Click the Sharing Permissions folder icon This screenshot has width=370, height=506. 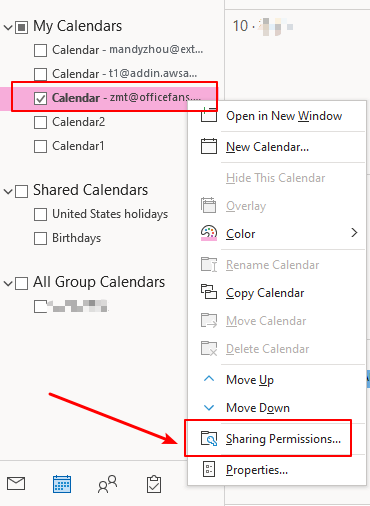point(209,439)
